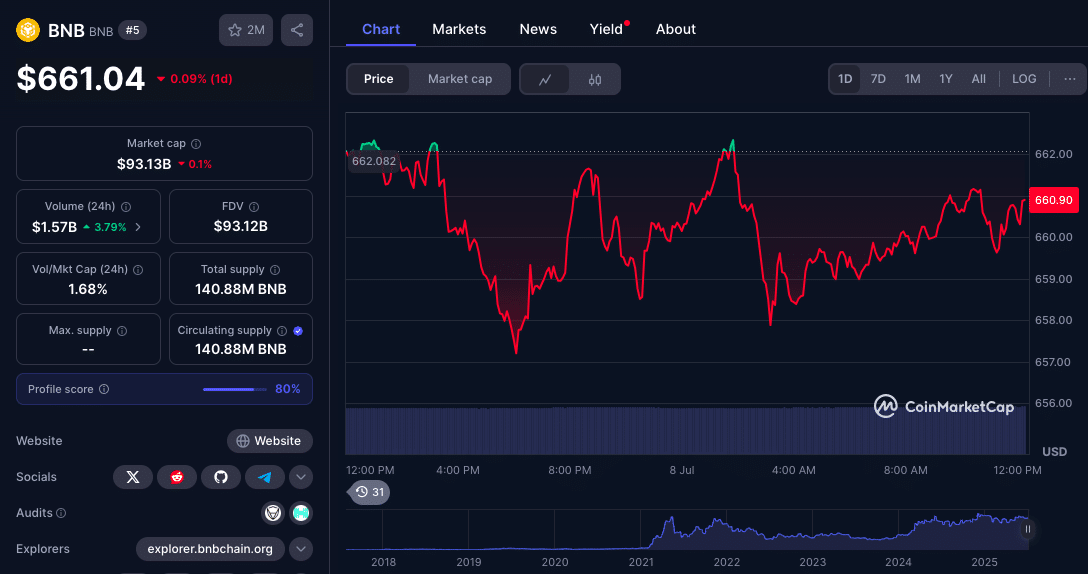Screen dimensions: 1088x574
Task: Click the mini historical range chart at 2021
Action: pyautogui.click(x=641, y=531)
